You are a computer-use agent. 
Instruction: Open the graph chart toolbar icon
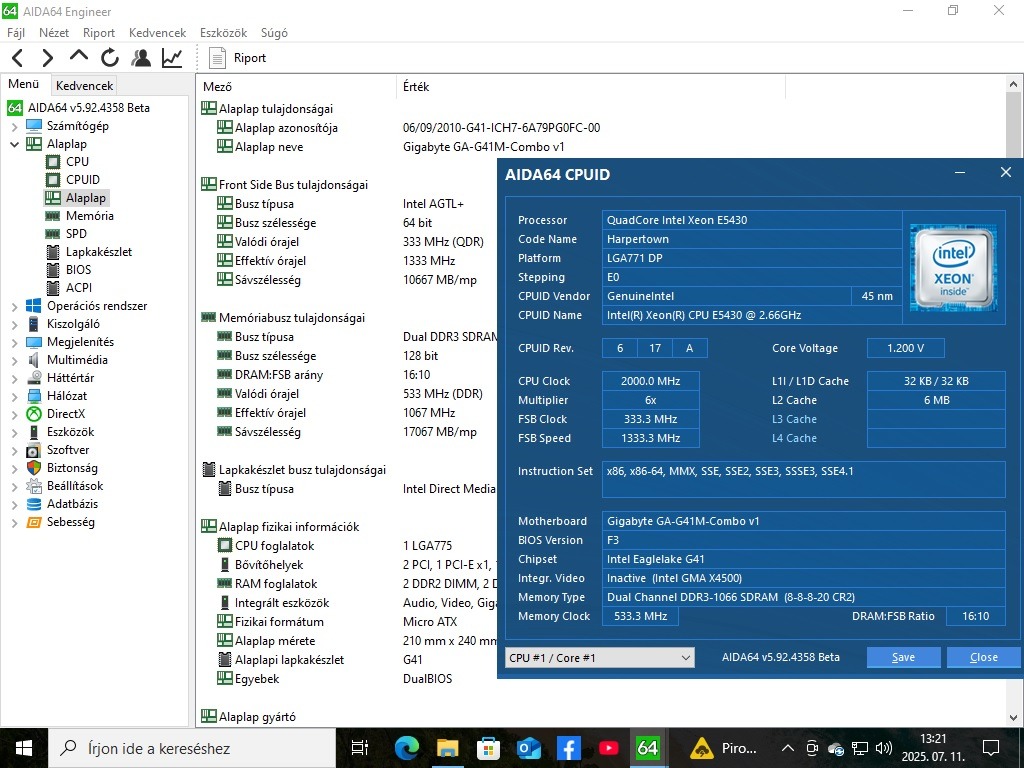172,58
